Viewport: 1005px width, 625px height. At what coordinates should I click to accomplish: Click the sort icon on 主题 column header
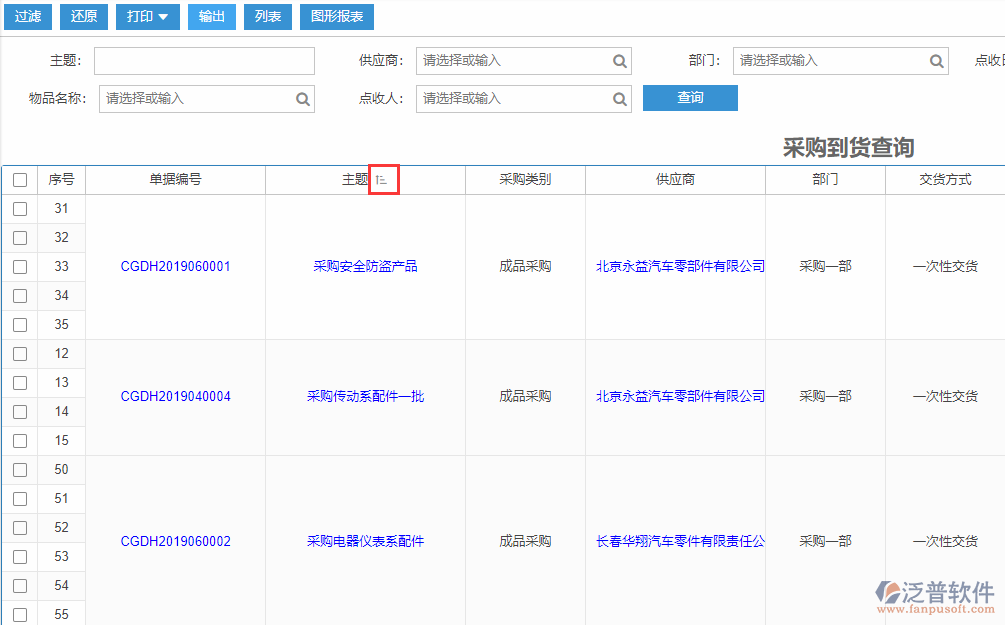point(384,179)
